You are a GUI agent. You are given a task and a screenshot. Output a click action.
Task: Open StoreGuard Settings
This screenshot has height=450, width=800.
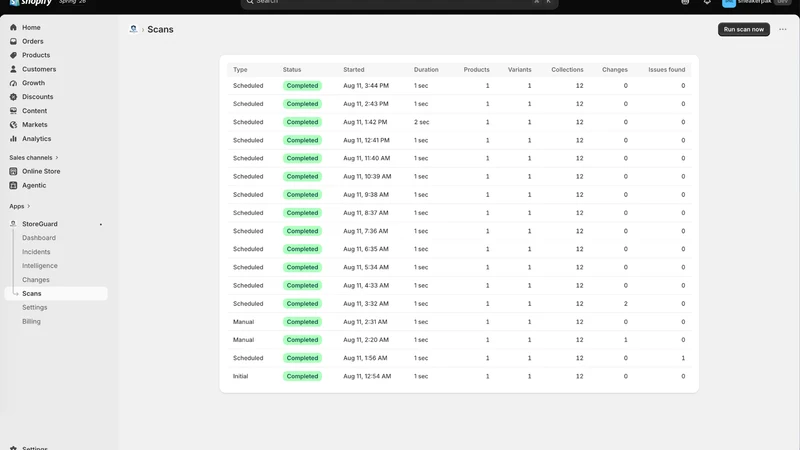[35, 307]
